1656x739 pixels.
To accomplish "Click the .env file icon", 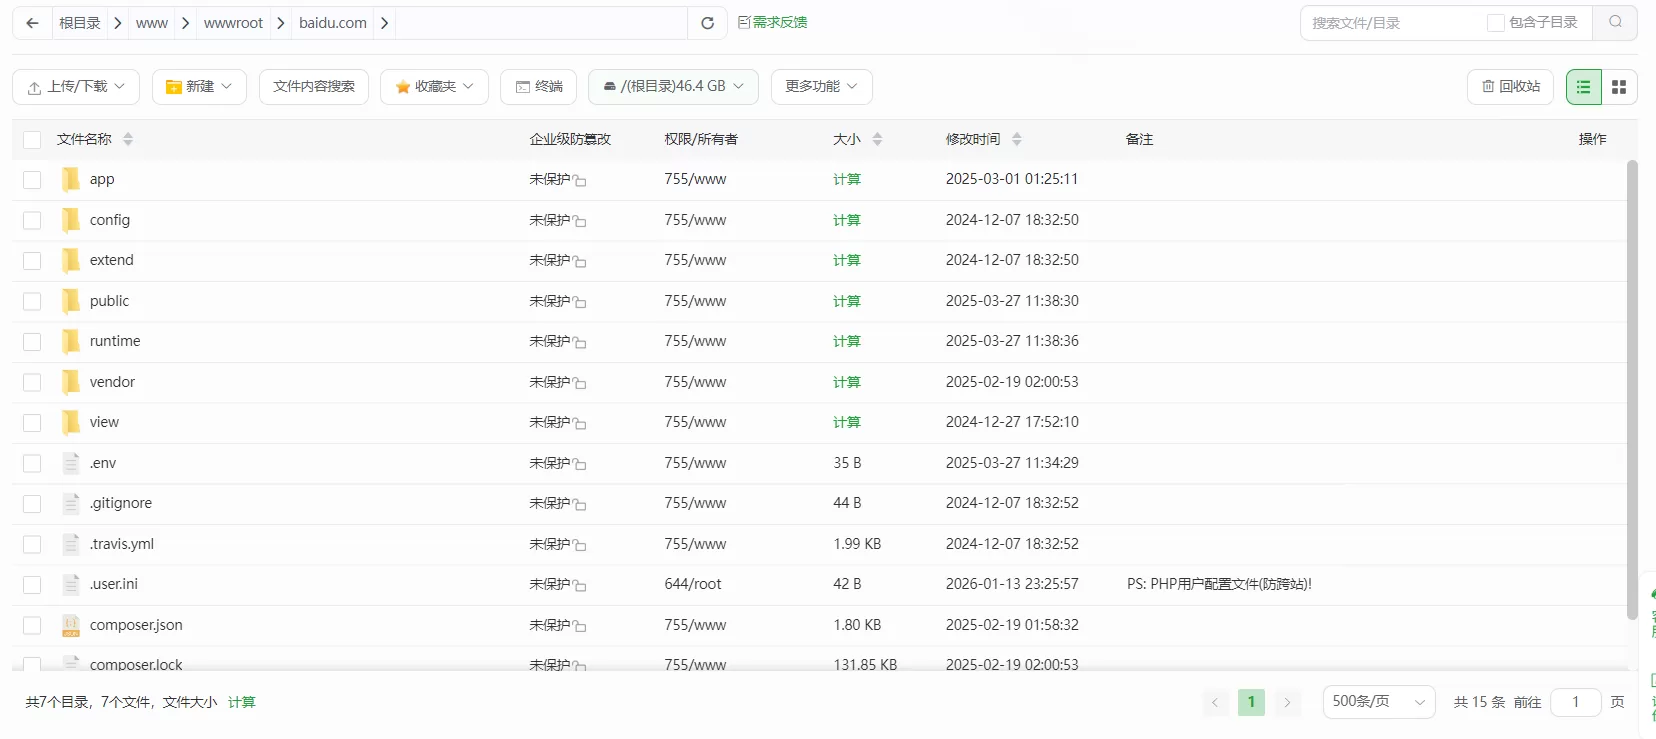I will click(x=70, y=463).
